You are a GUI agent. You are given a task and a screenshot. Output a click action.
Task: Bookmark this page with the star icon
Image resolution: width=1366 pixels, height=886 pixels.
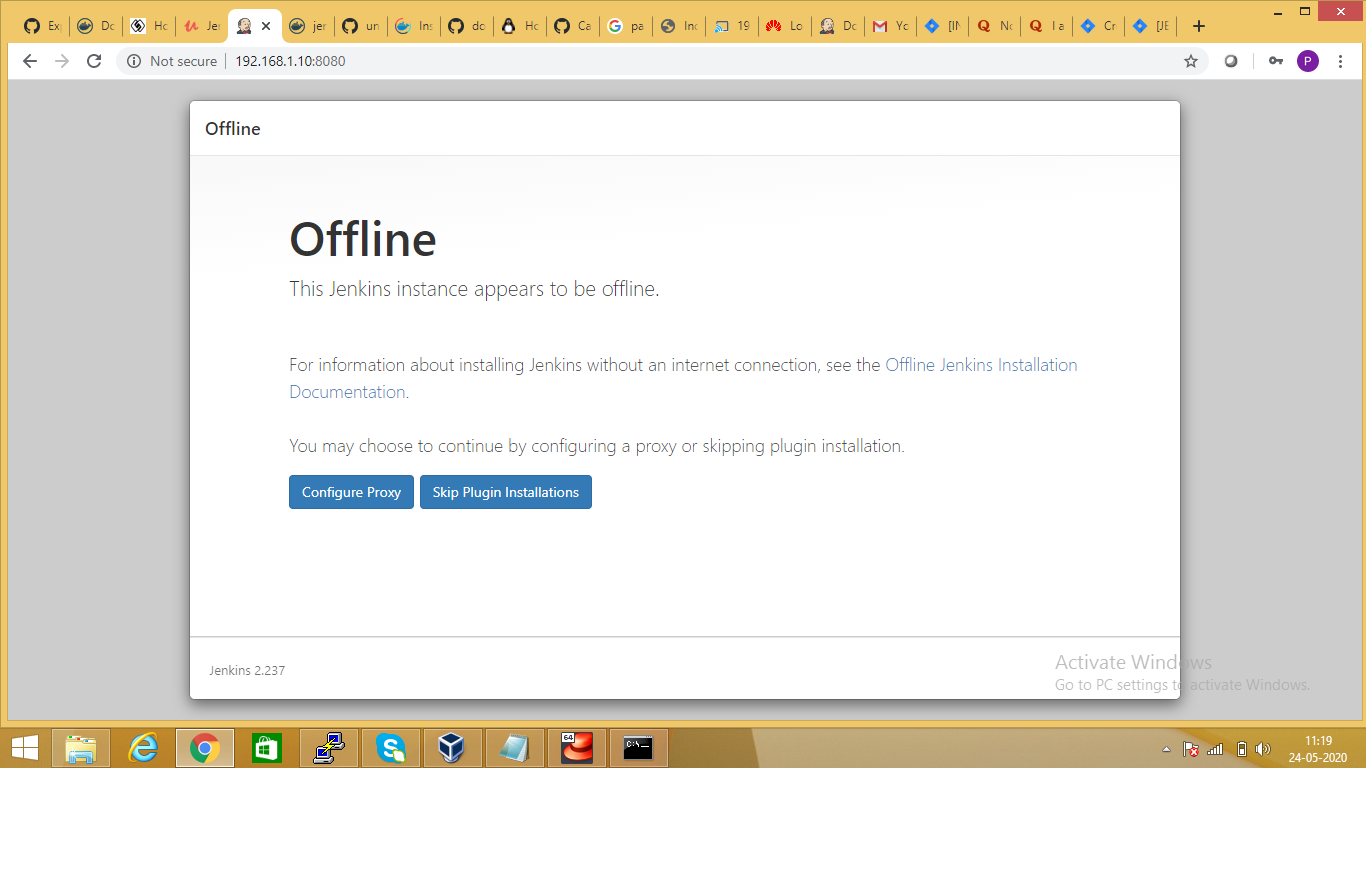pyautogui.click(x=1190, y=61)
